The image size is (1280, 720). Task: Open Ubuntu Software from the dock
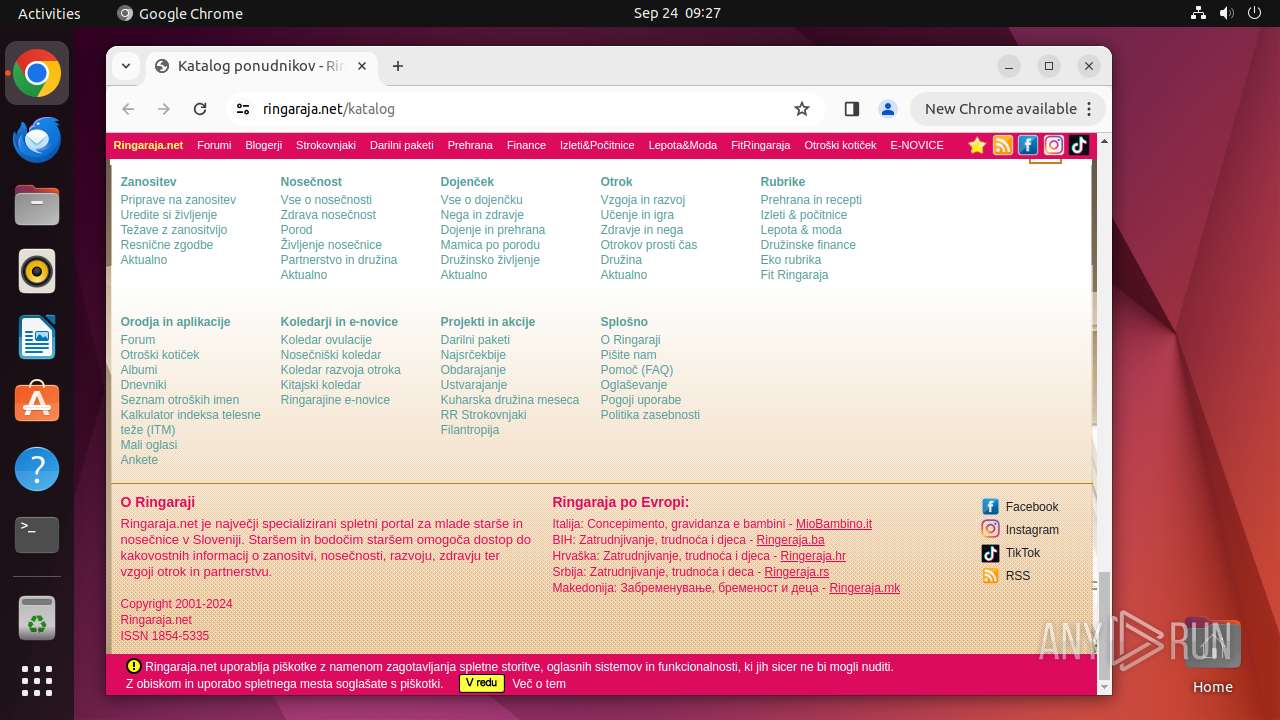coord(37,403)
